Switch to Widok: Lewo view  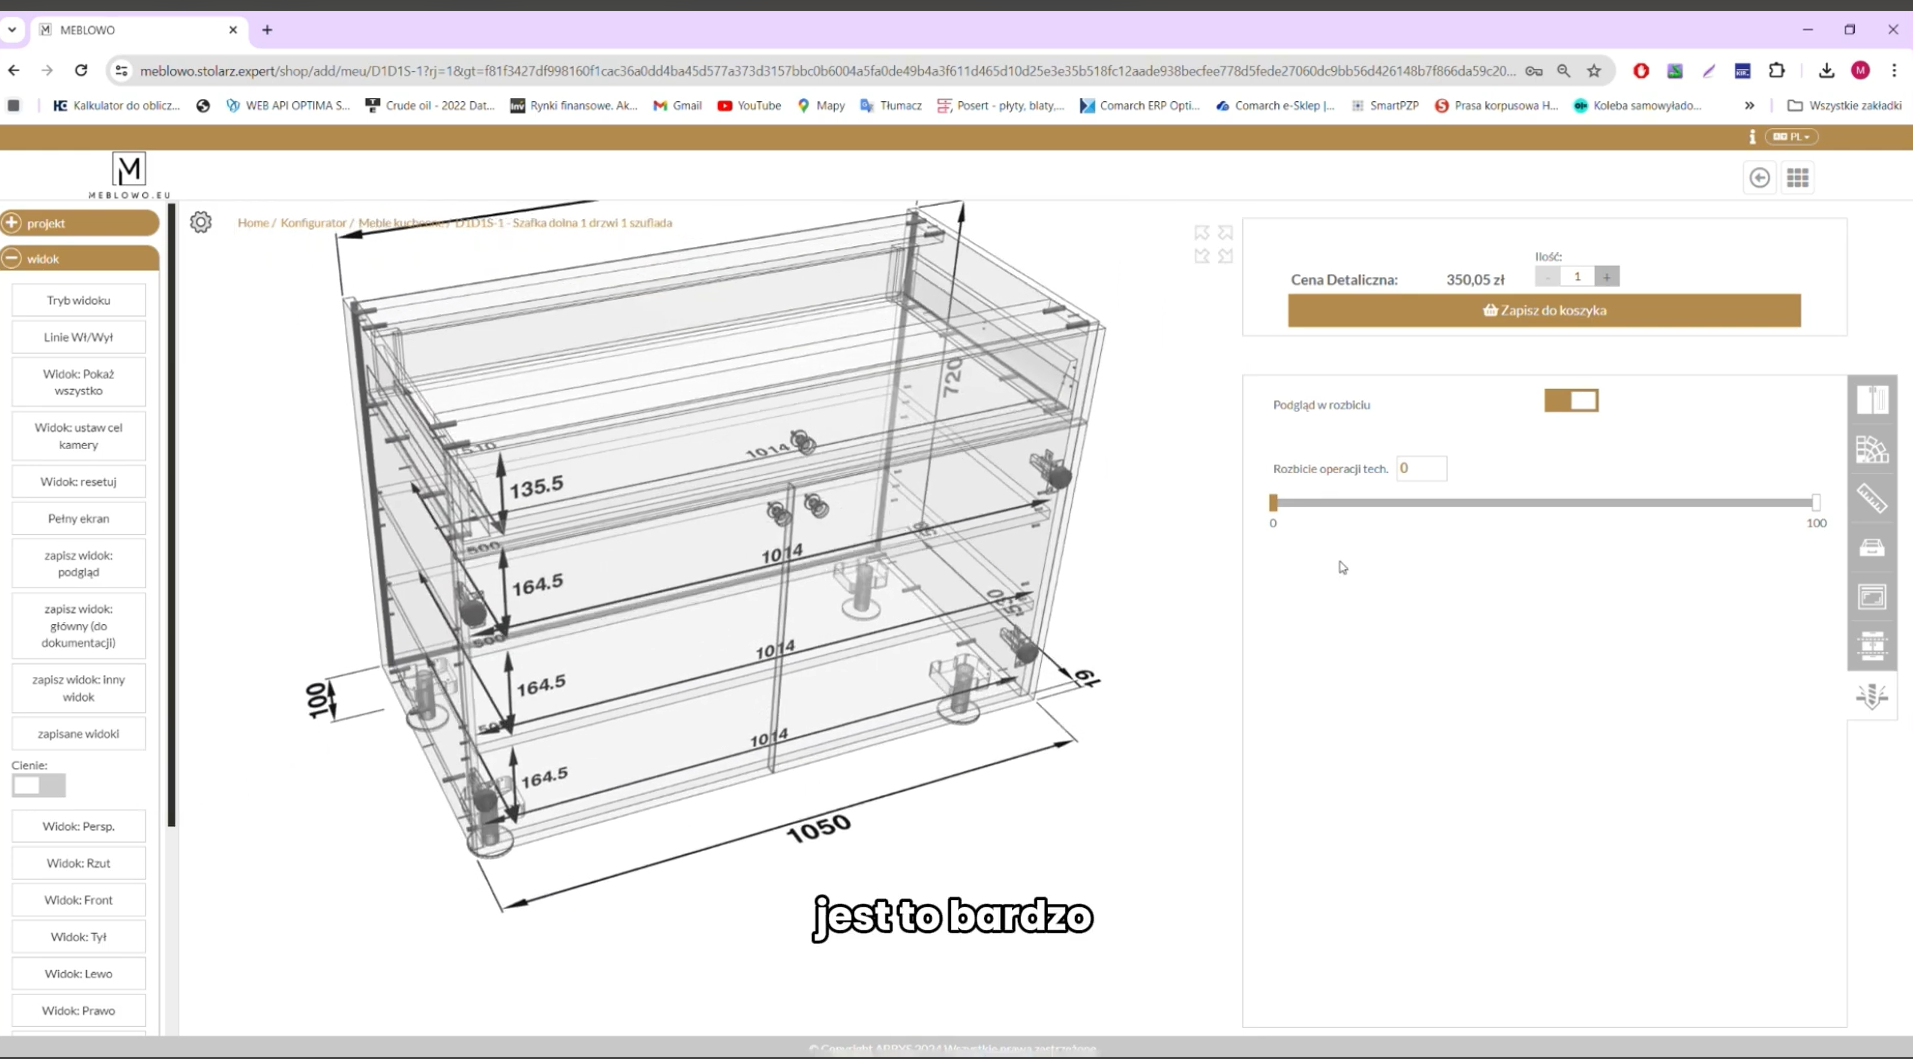coord(78,974)
